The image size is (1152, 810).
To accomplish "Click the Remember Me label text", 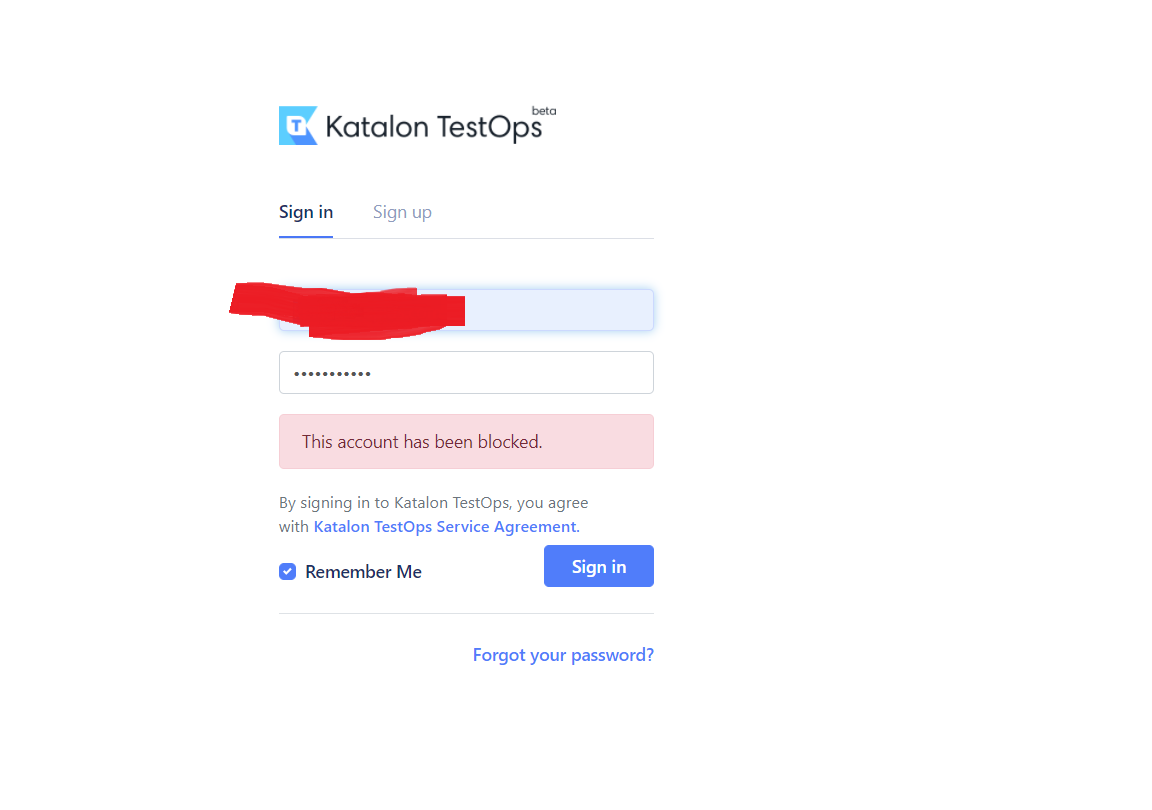I will click(363, 572).
